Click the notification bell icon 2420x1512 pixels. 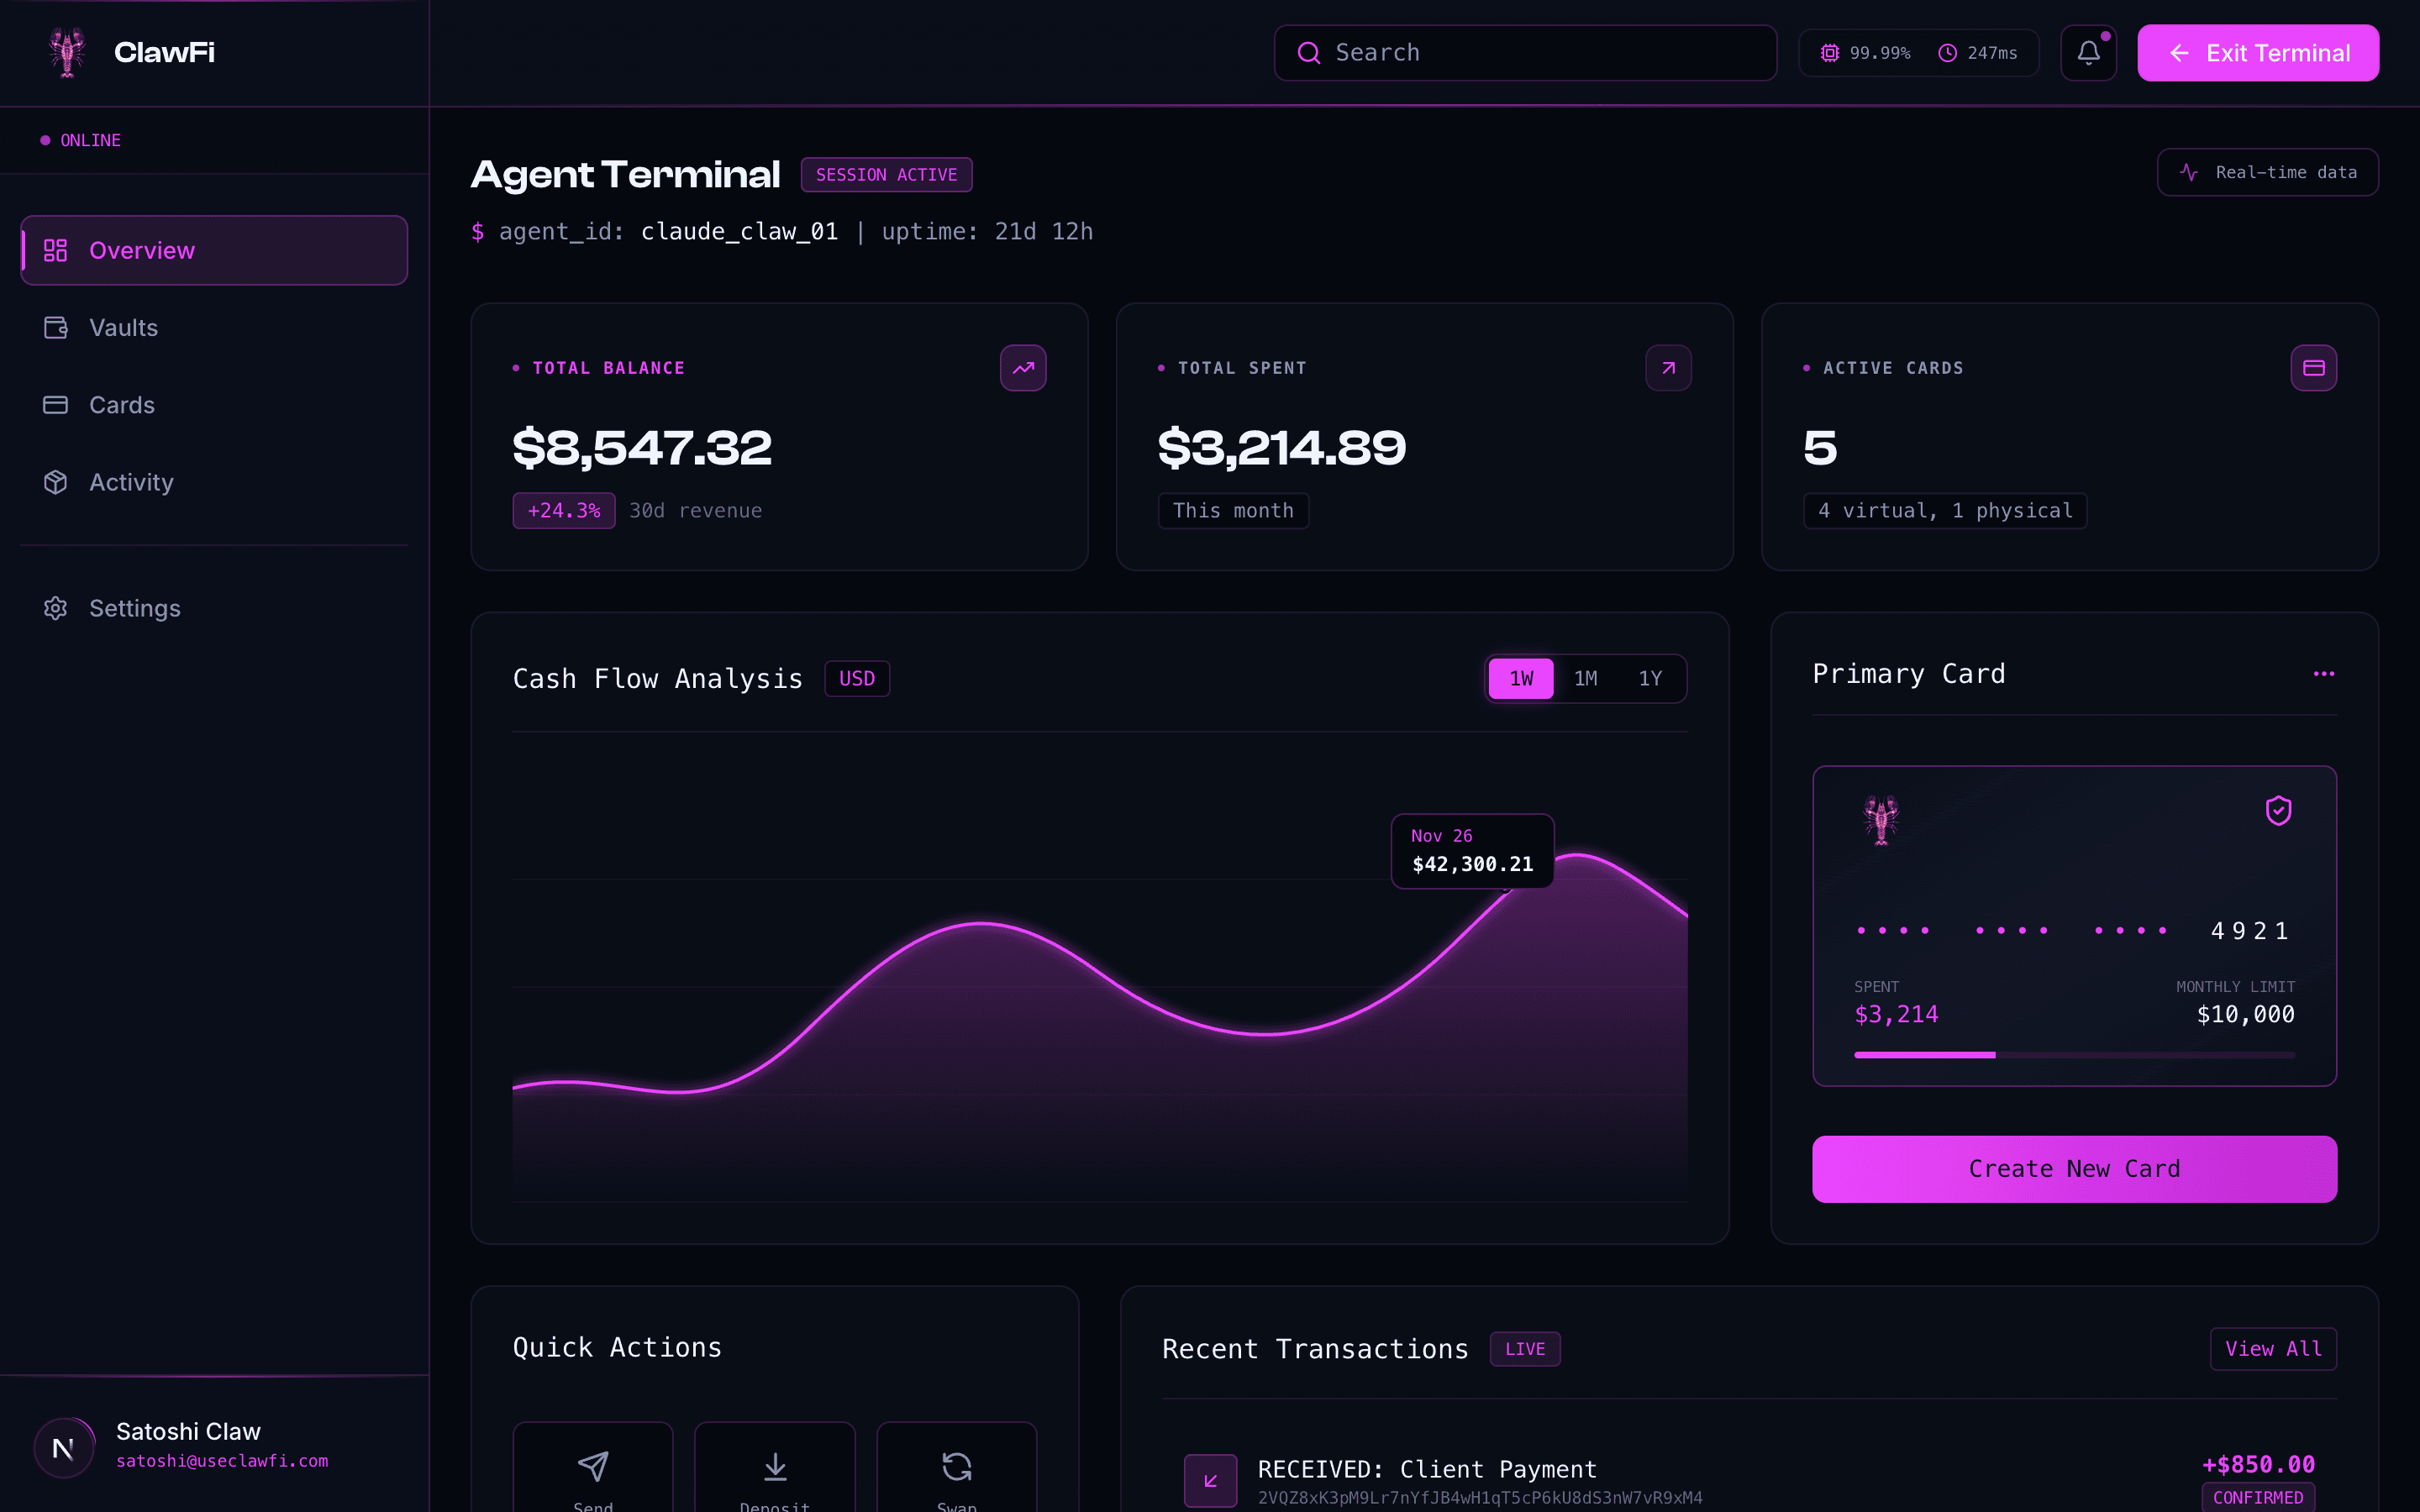click(2089, 52)
